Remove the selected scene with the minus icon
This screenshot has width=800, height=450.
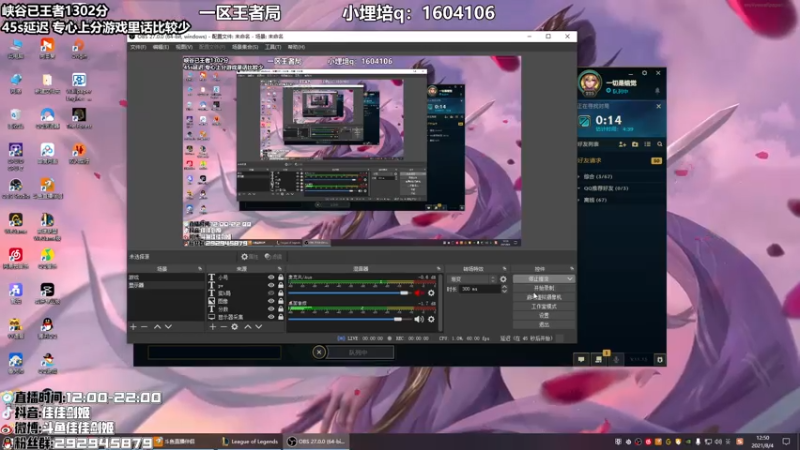tap(144, 327)
